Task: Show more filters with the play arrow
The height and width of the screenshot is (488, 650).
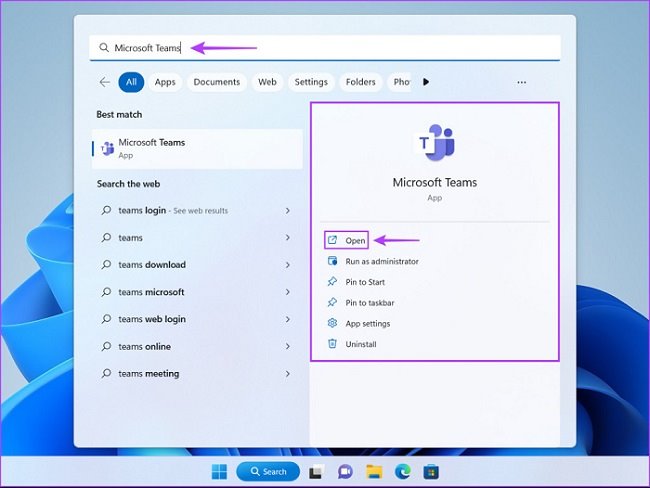Action: [426, 82]
